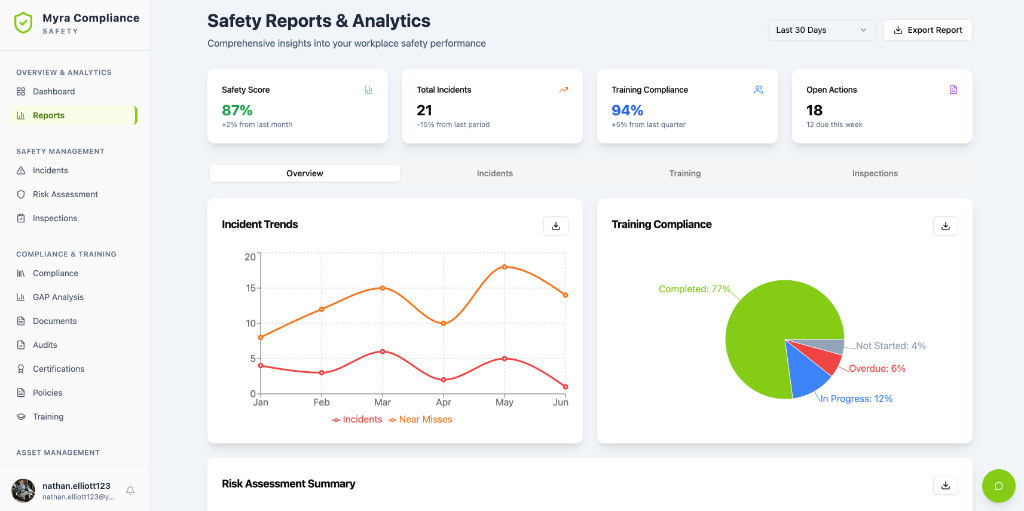1024x511 pixels.
Task: Open the Last 30 Days dropdown
Action: point(822,30)
